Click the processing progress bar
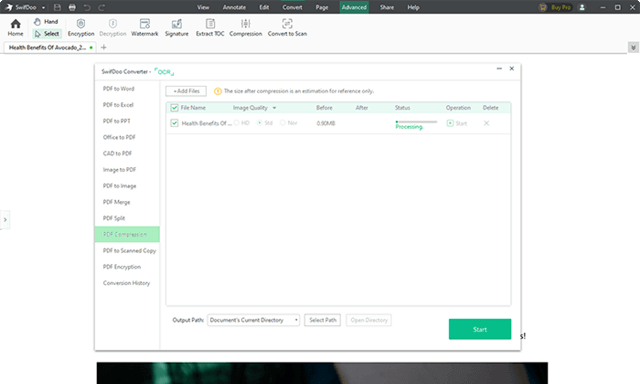This screenshot has height=384, width=640. (x=416, y=122)
